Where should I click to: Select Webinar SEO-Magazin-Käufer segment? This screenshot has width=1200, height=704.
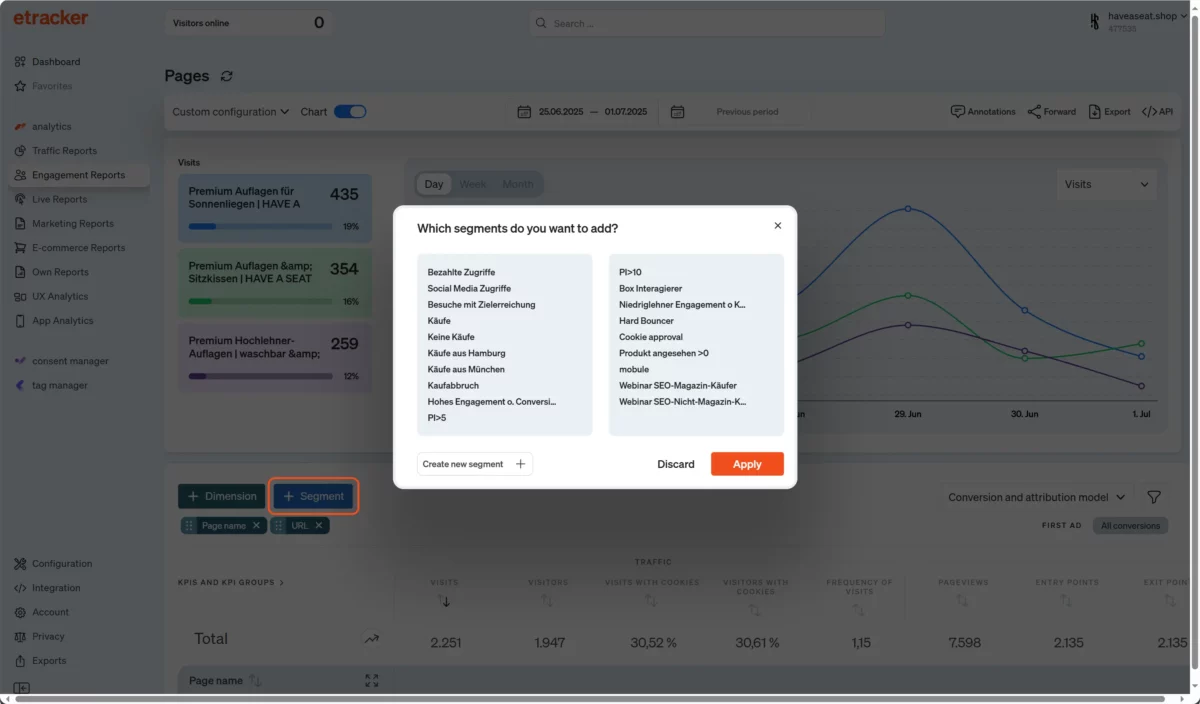pos(678,385)
